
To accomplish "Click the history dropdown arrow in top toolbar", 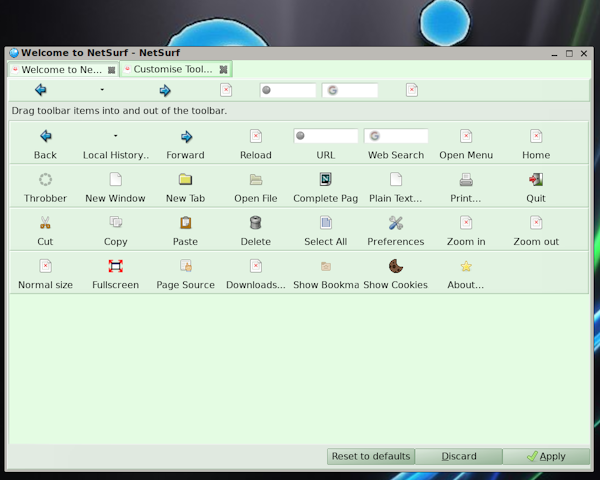I will pyautogui.click(x=102, y=90).
